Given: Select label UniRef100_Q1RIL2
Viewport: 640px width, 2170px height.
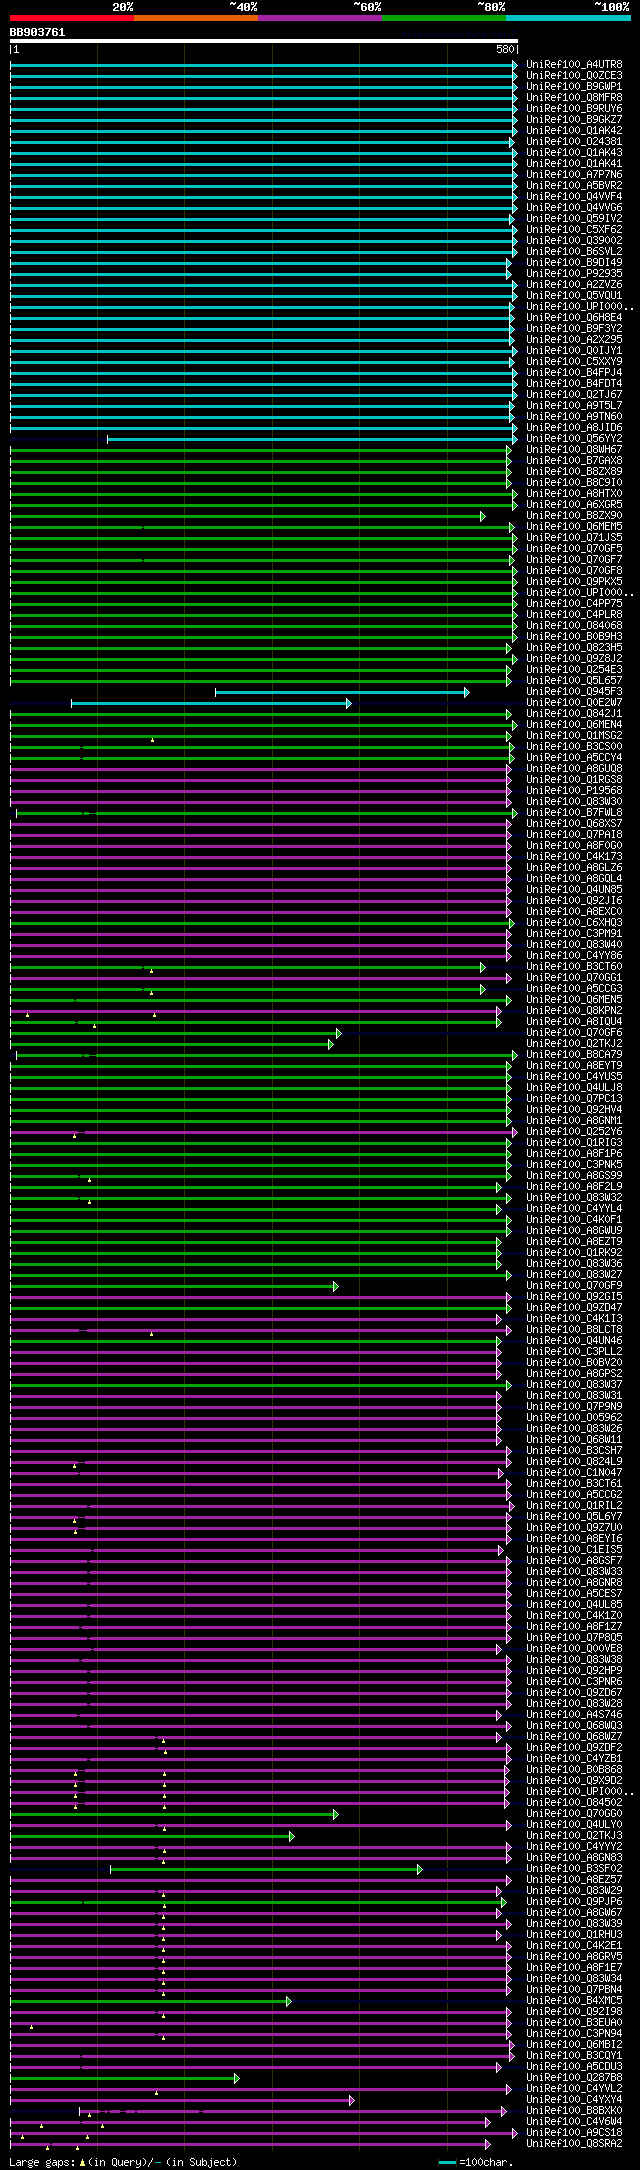Looking at the screenshot, I should pyautogui.click(x=574, y=1506).
